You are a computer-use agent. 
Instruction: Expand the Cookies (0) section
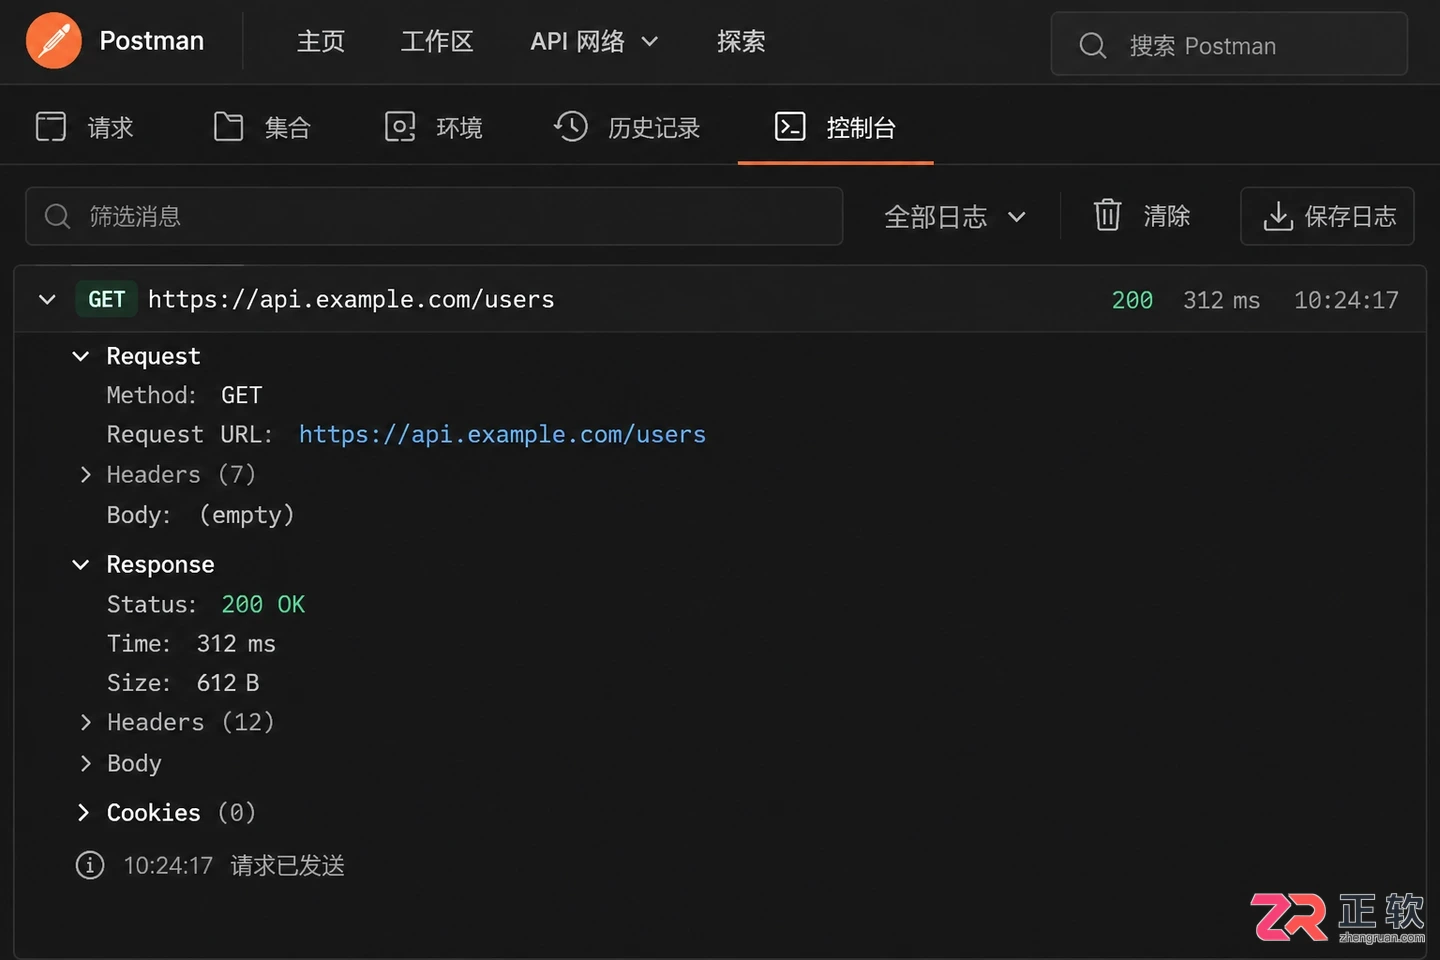coord(84,812)
